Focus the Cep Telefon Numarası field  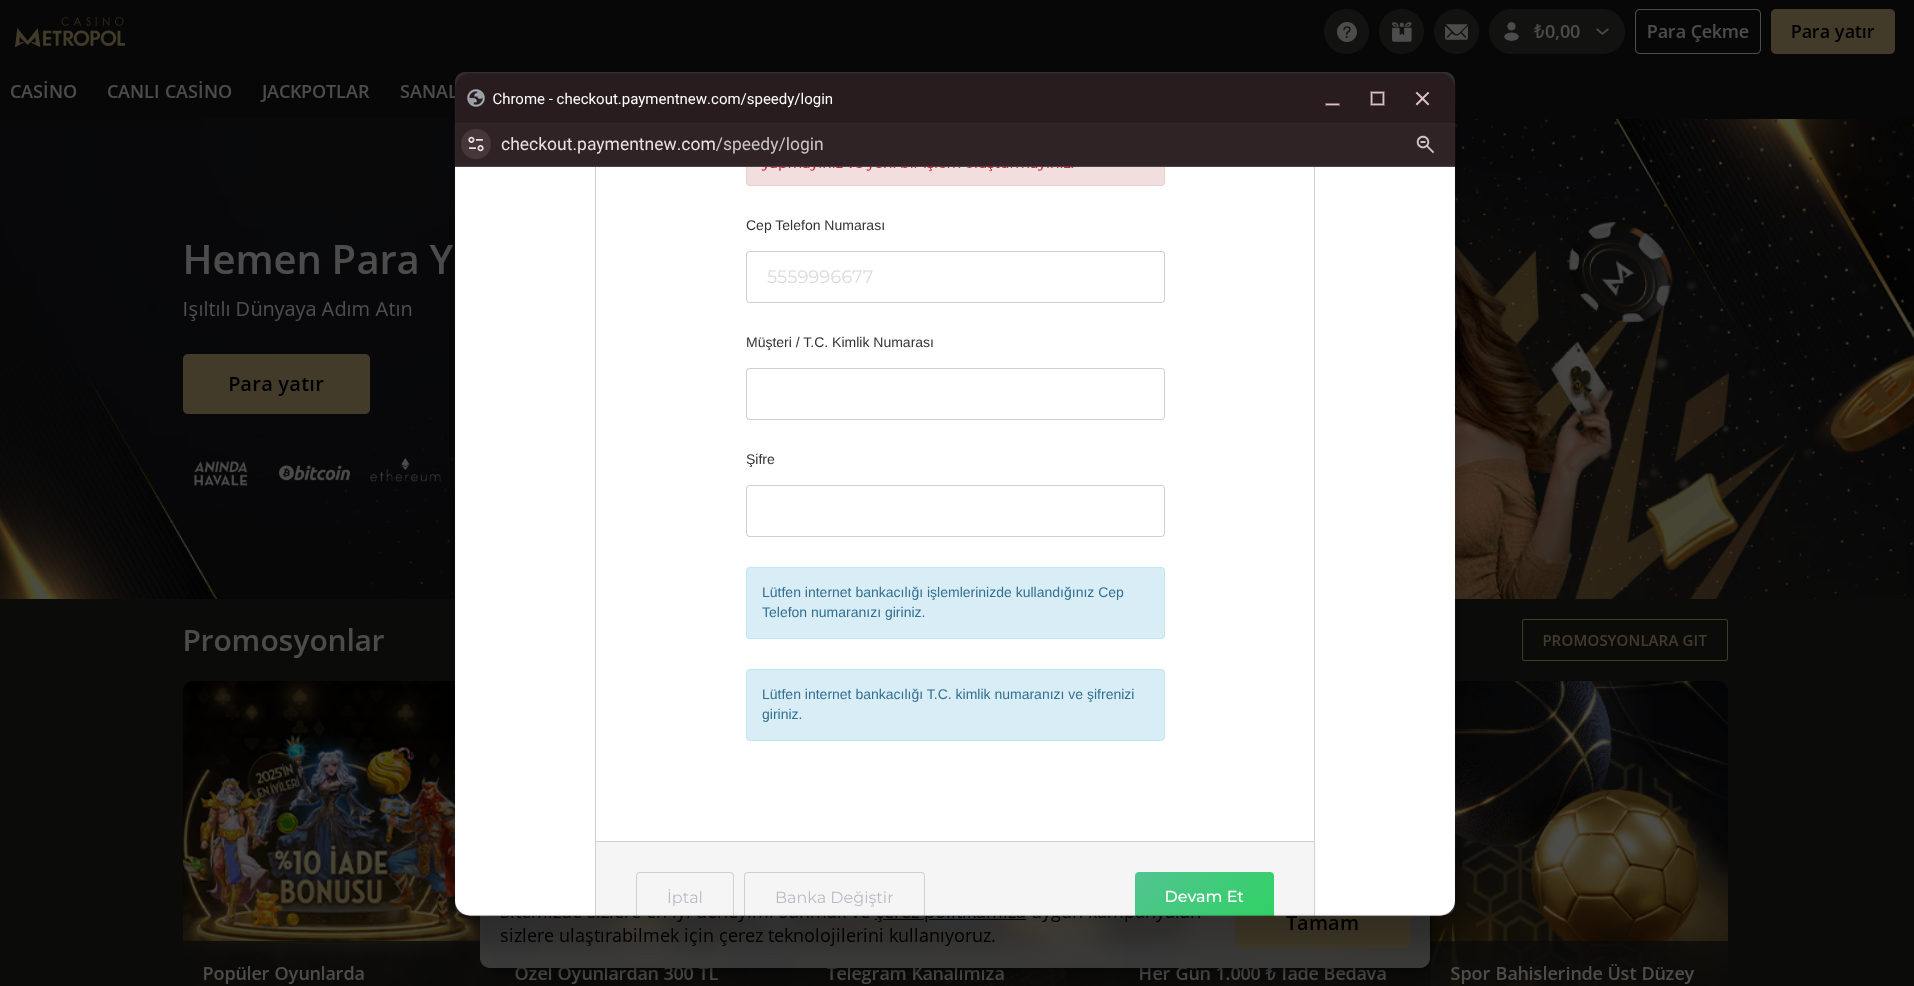(955, 277)
